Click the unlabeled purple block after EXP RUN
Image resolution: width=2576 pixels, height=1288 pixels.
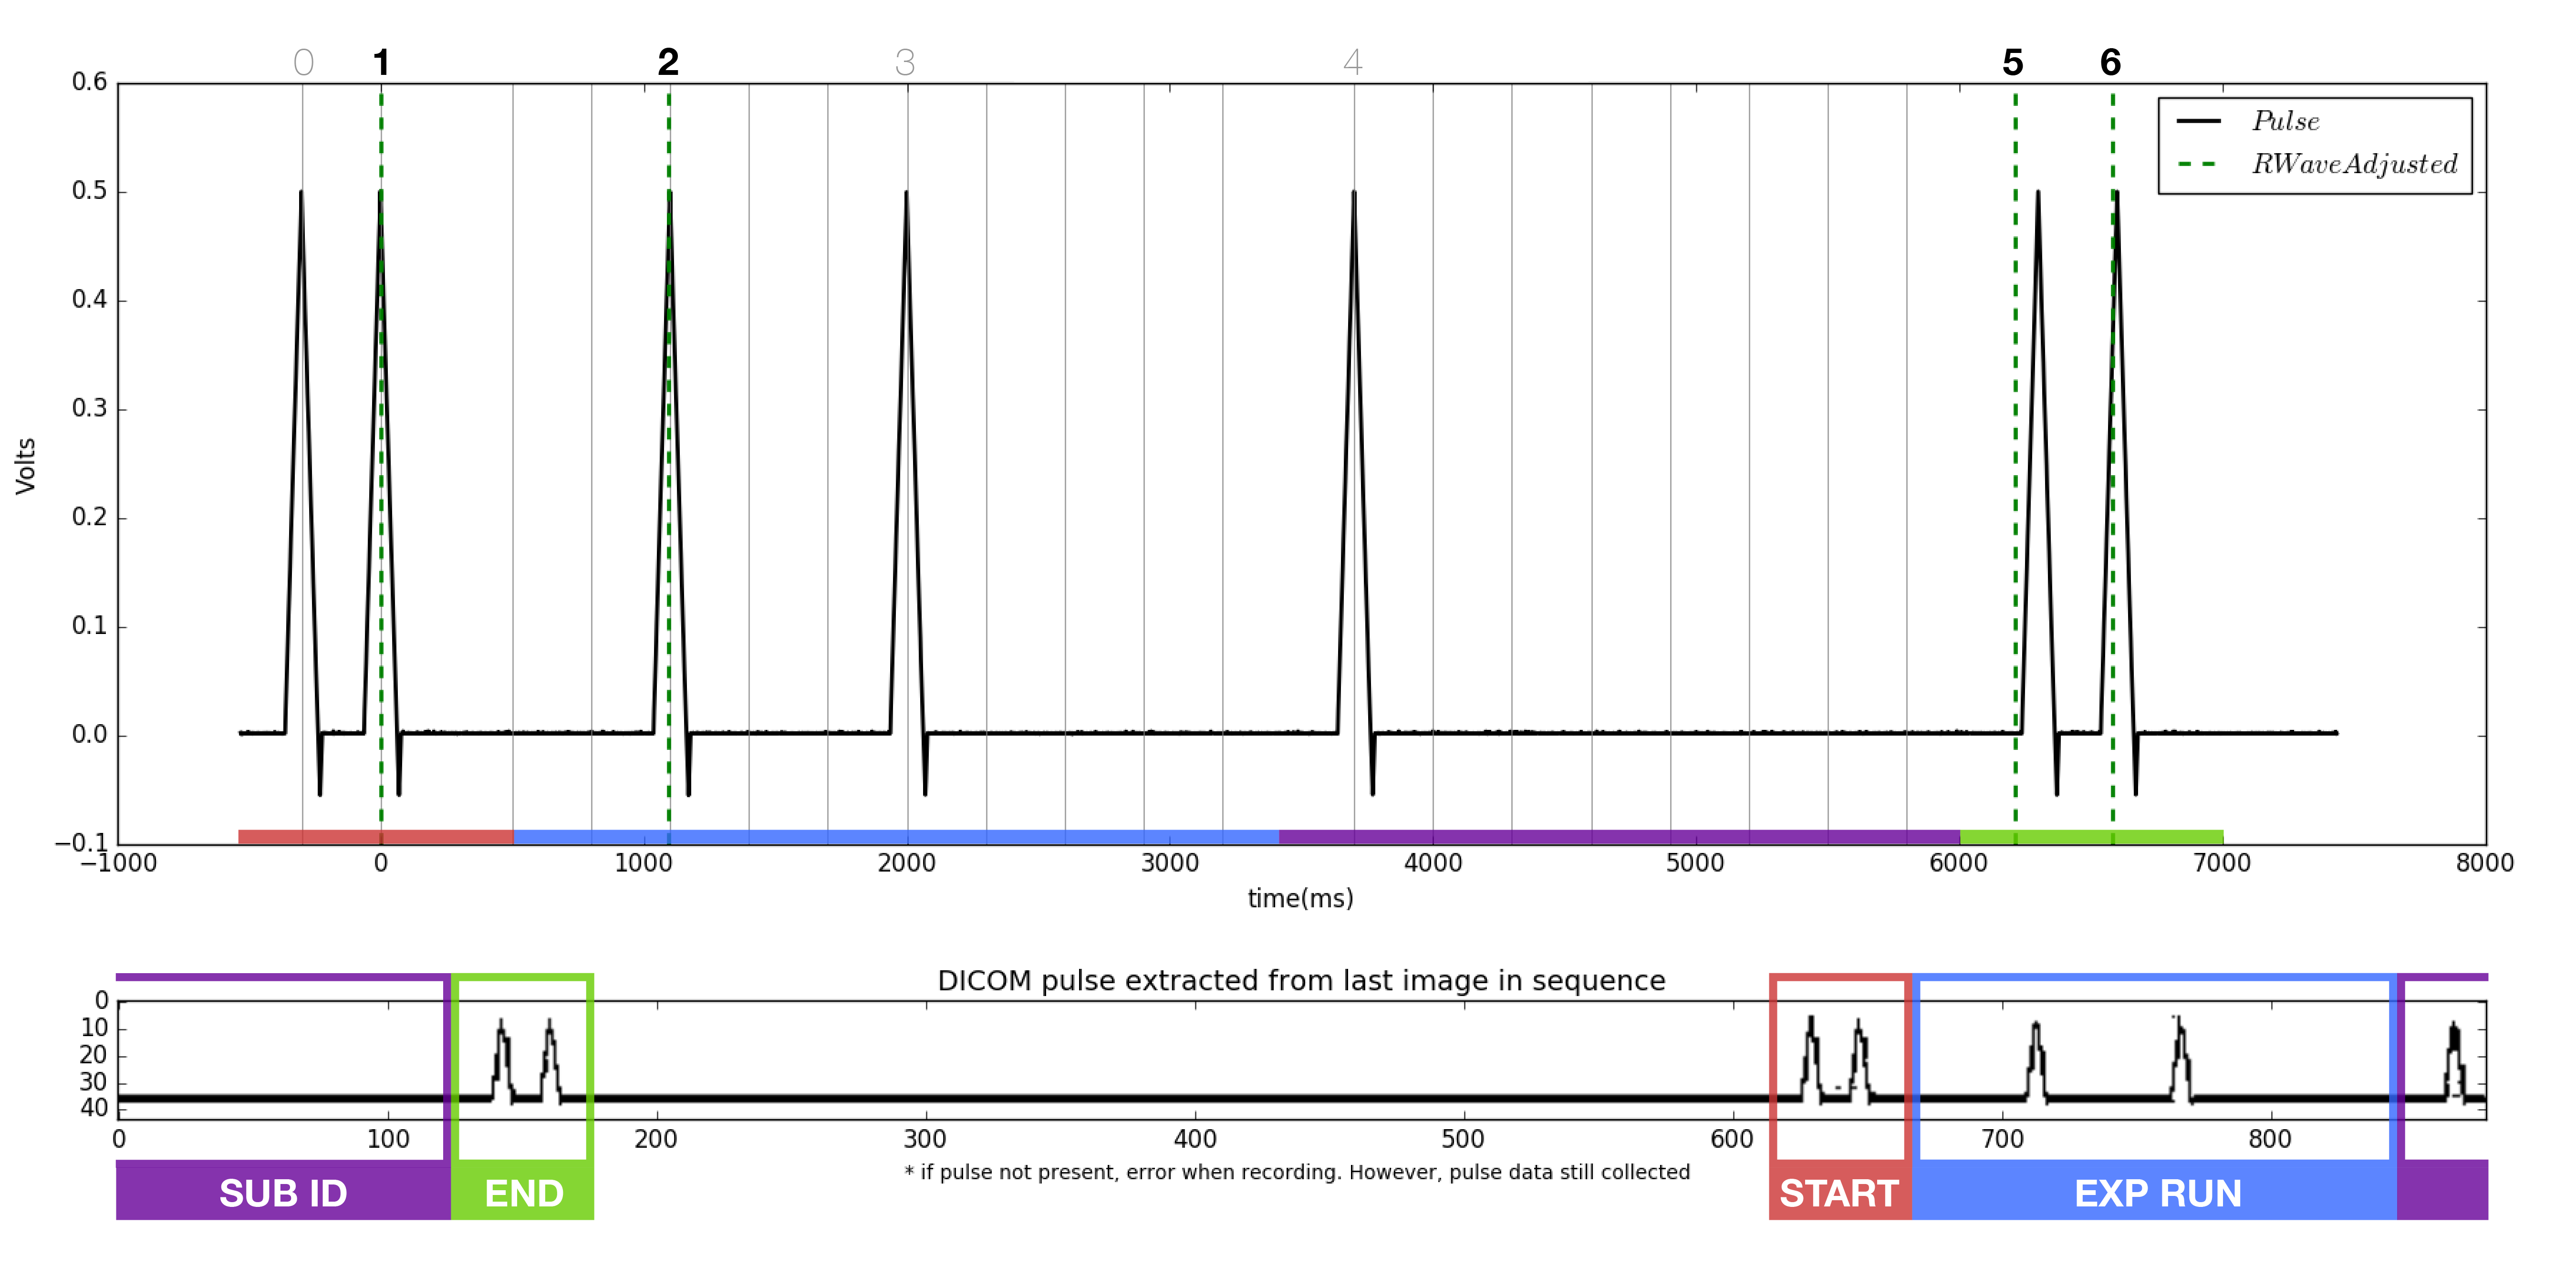2443,1191
